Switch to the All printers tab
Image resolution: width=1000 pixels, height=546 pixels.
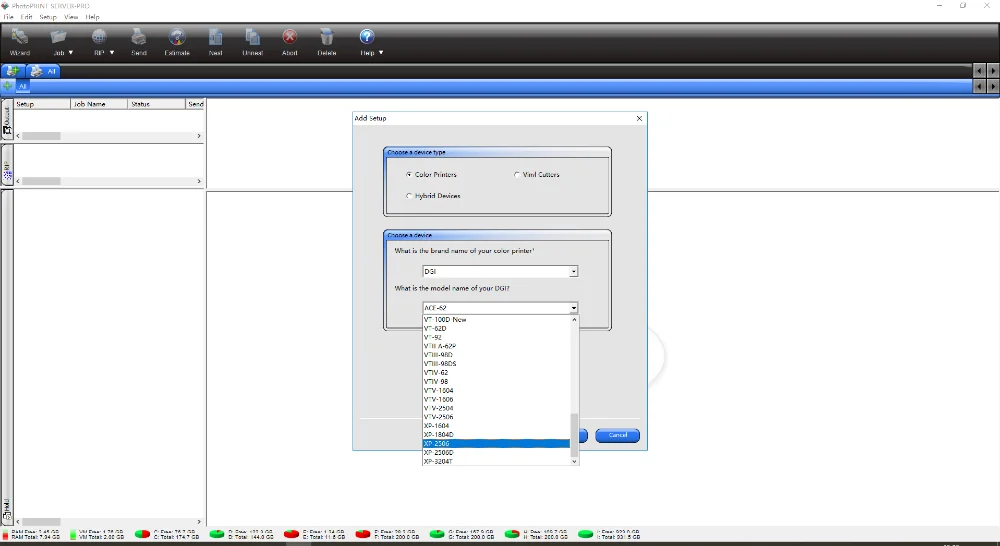[x=43, y=71]
